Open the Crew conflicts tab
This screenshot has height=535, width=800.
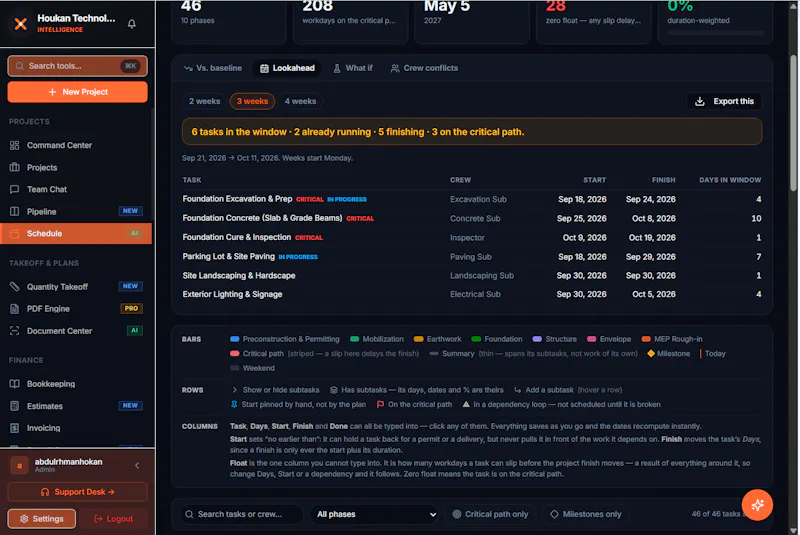[424, 68]
